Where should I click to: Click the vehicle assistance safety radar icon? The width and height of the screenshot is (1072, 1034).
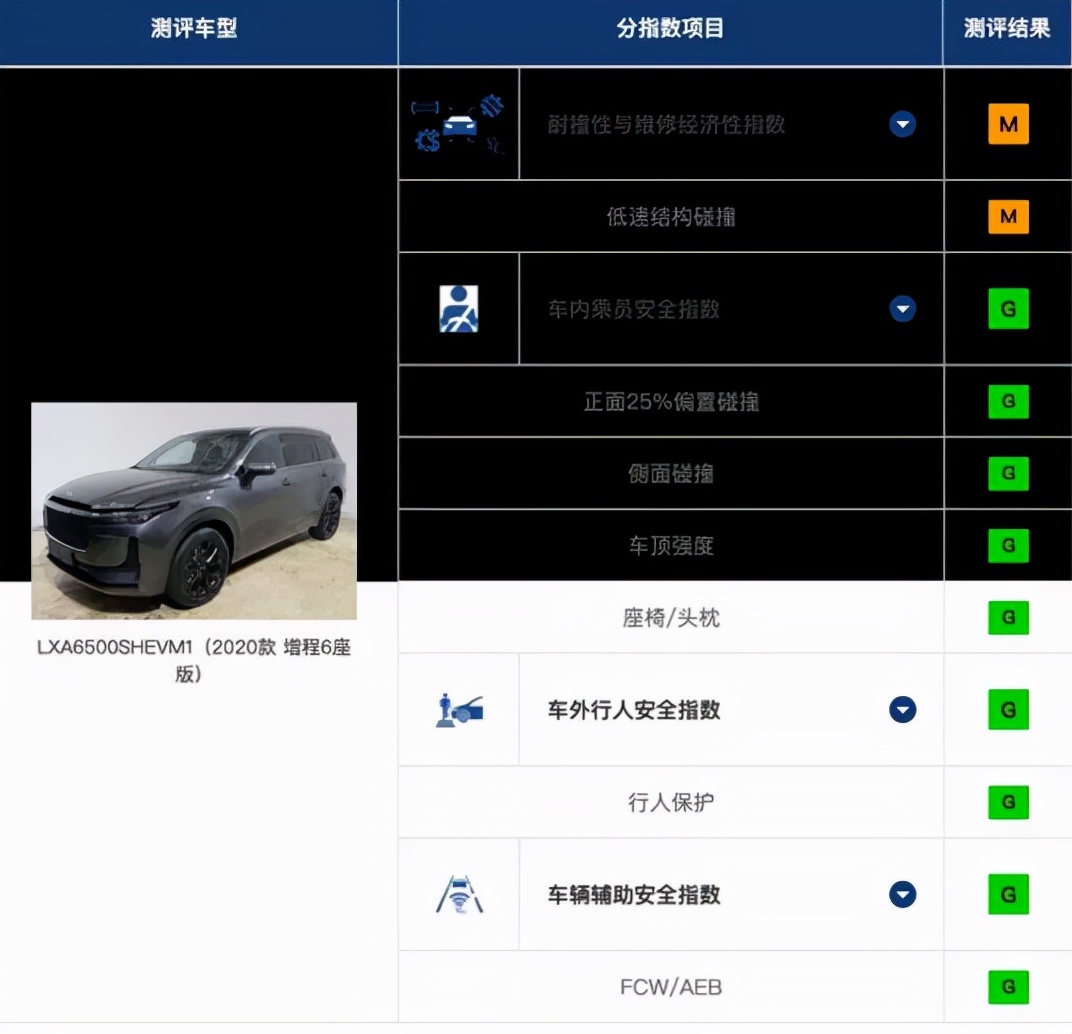(459, 895)
